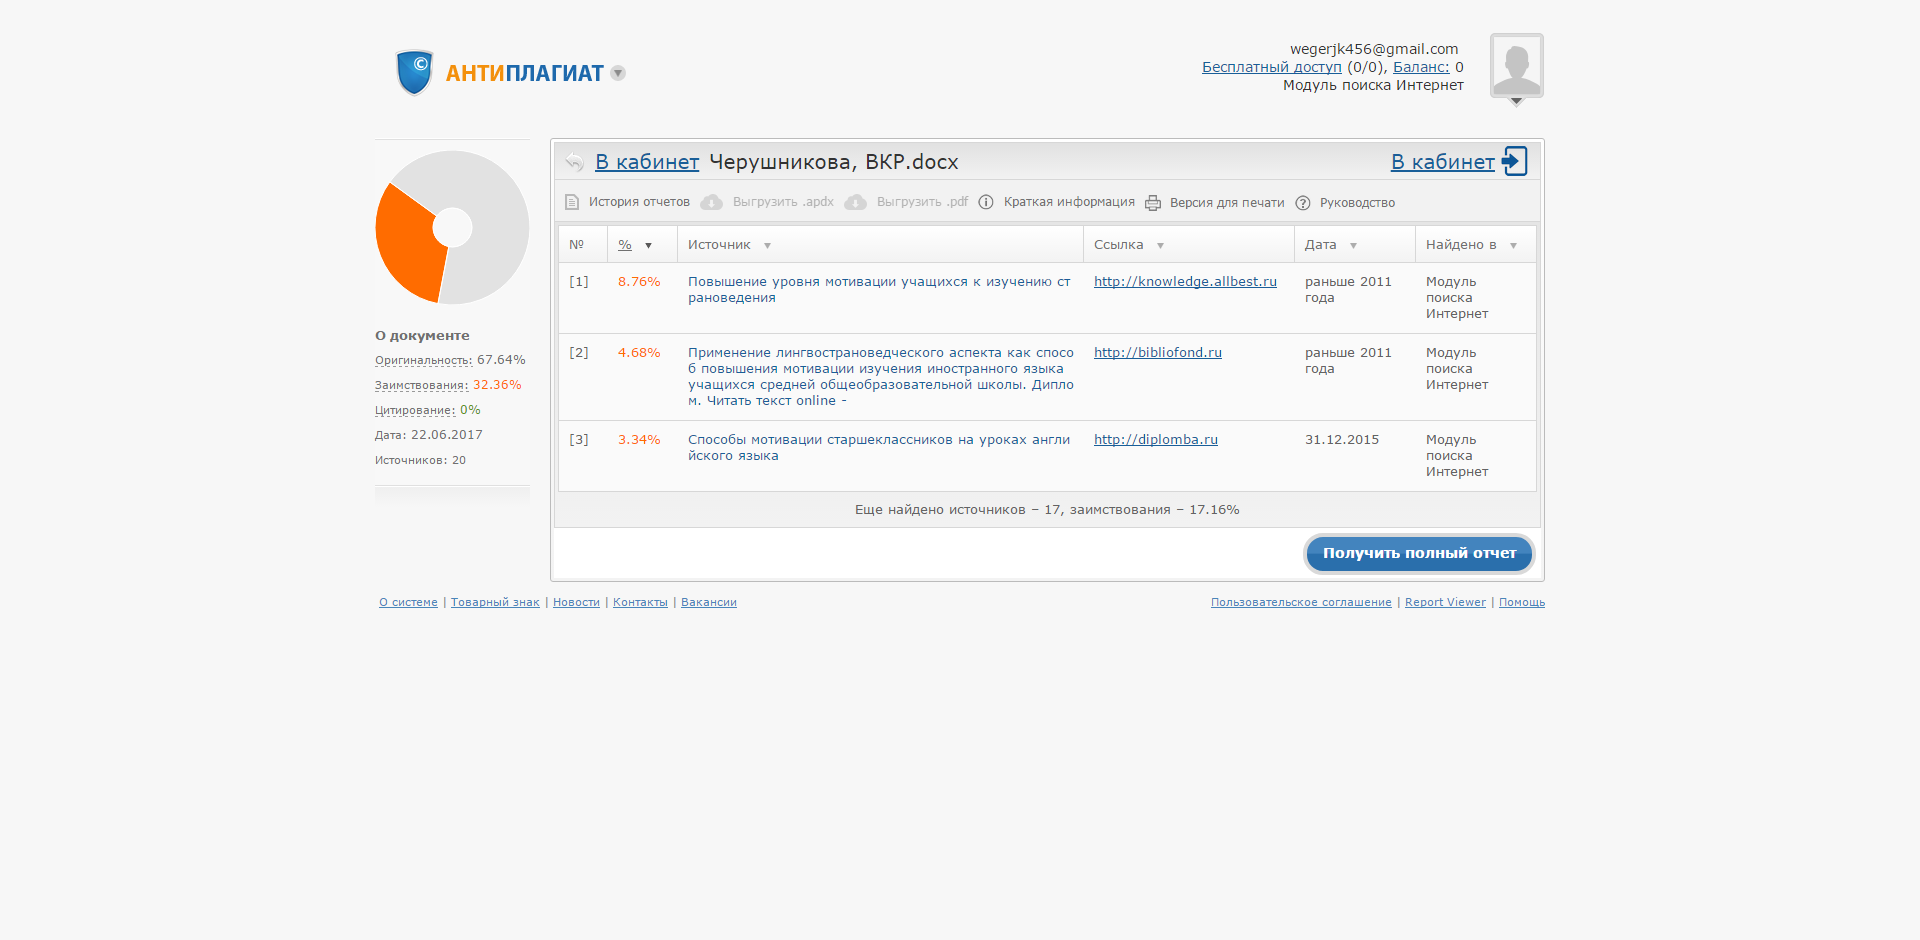Click the Краткая информация info icon

(x=986, y=202)
